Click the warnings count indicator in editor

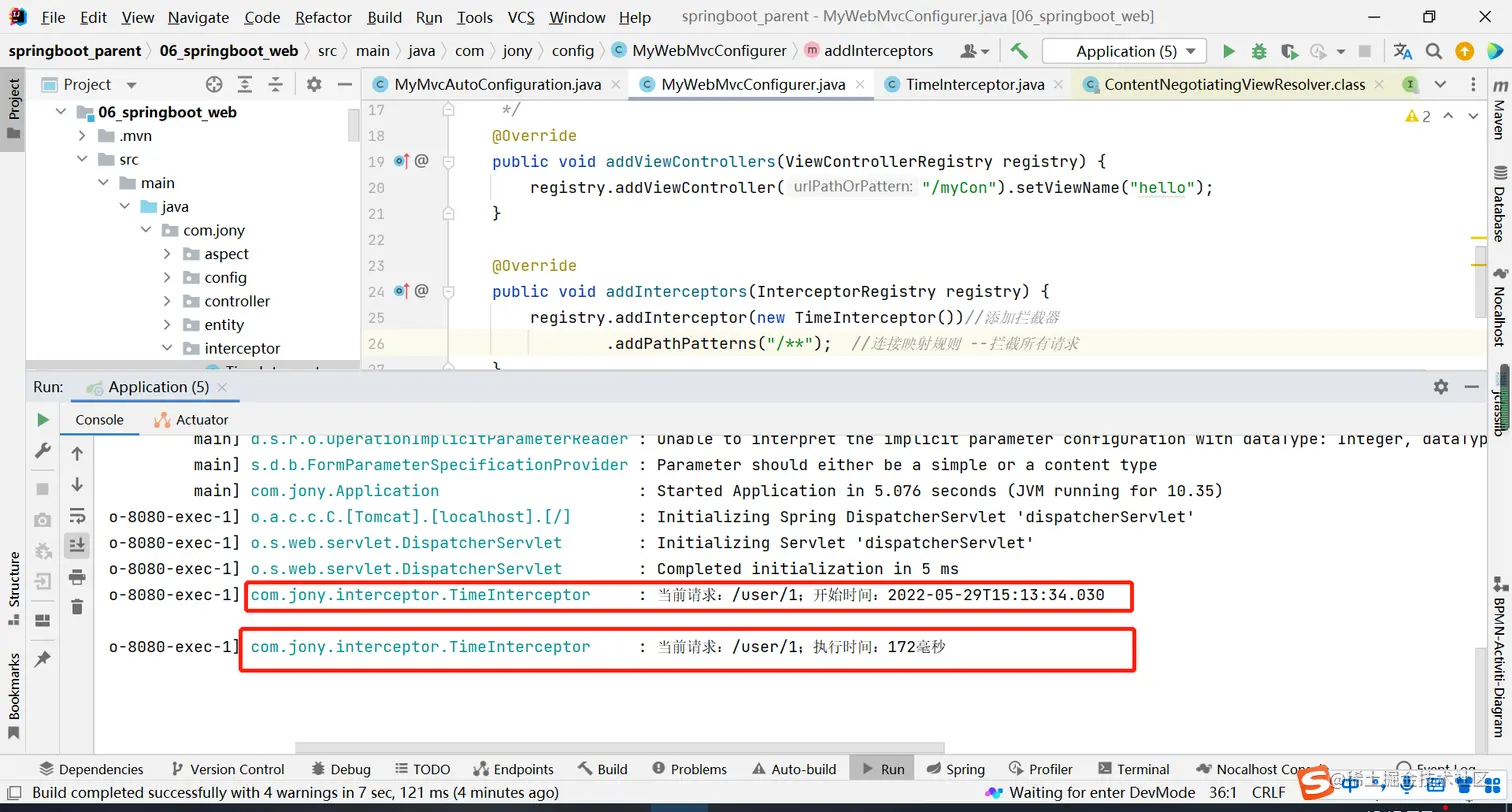point(1419,116)
